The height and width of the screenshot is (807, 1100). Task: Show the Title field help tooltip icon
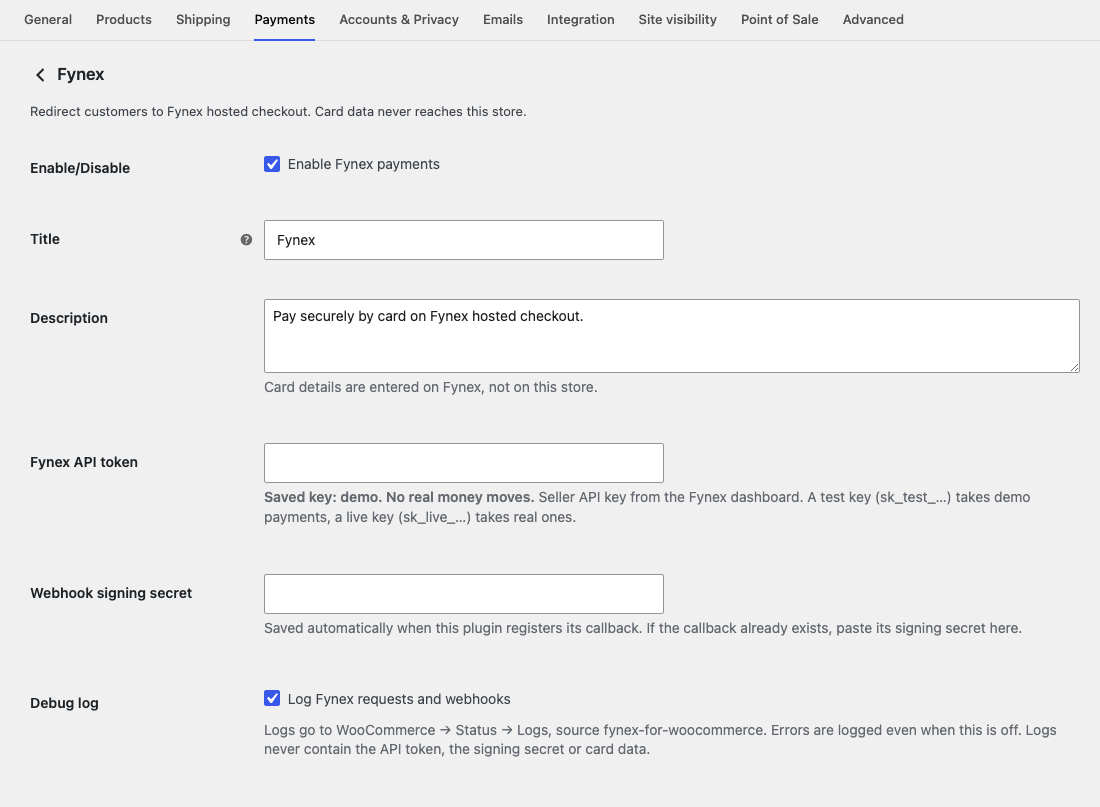pos(246,240)
